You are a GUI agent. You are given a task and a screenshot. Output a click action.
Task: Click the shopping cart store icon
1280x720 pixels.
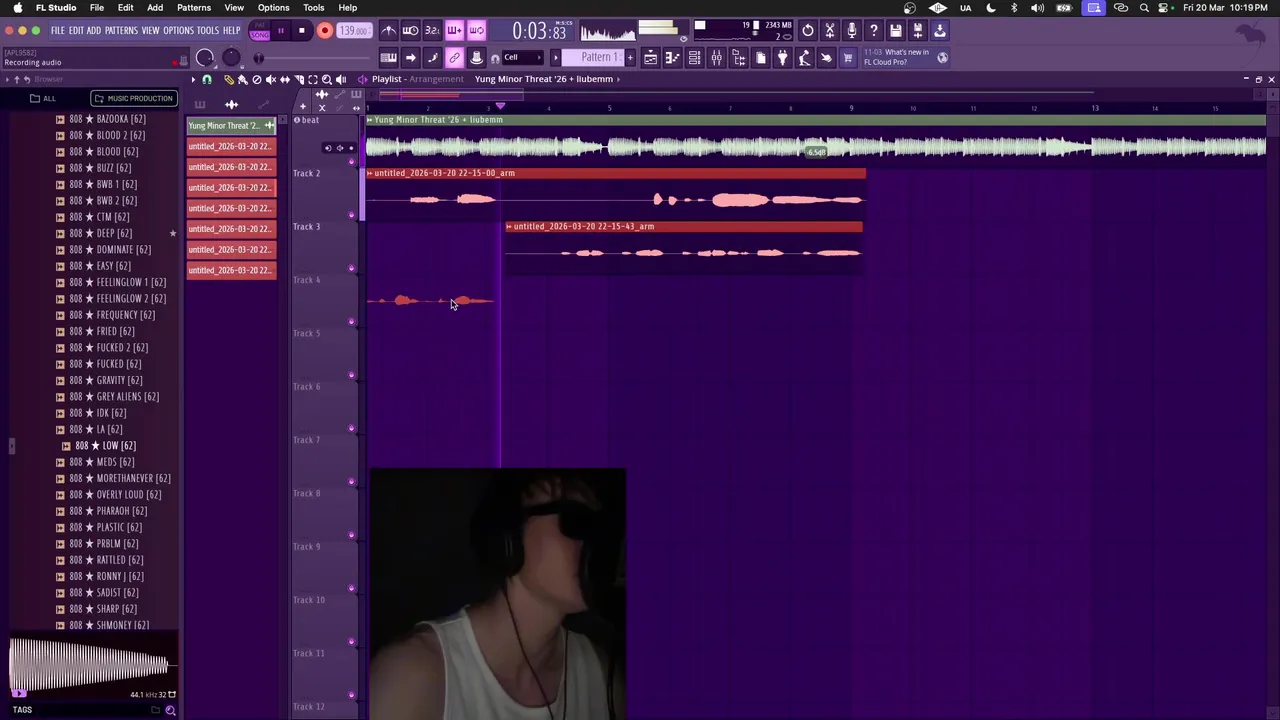tap(848, 58)
